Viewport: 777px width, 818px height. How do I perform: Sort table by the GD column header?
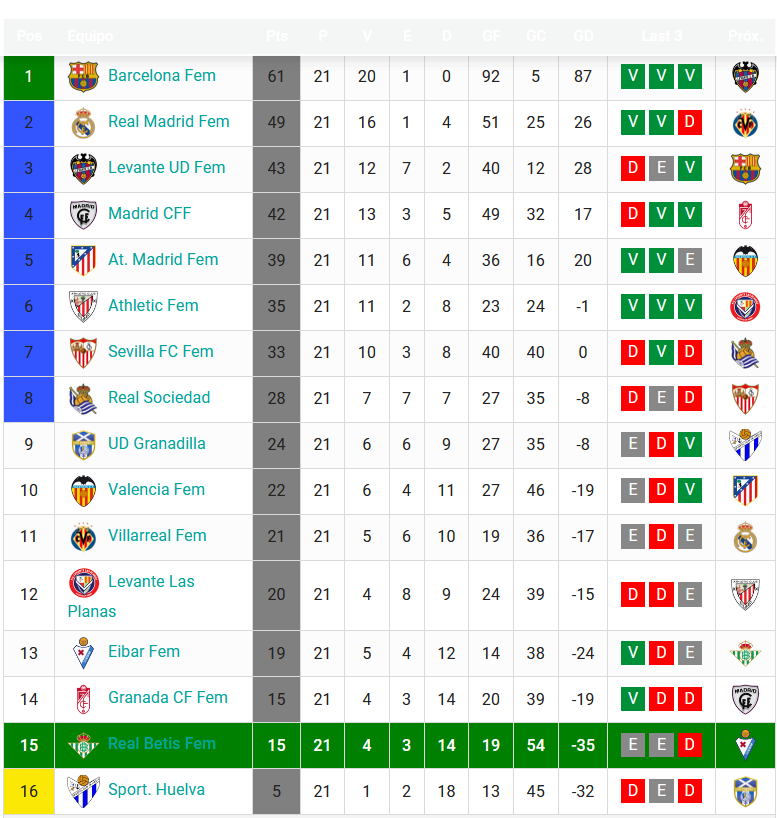tap(583, 36)
